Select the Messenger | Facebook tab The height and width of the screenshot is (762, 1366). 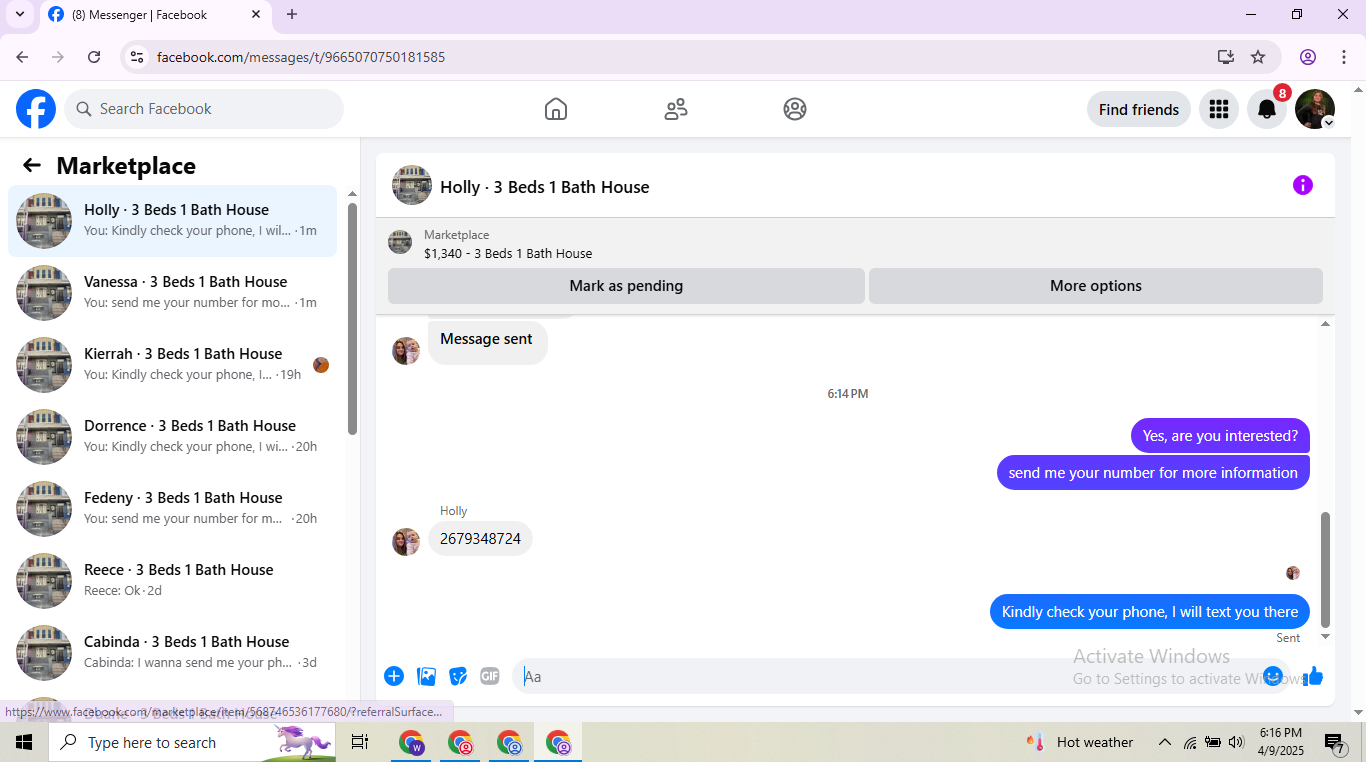click(155, 15)
